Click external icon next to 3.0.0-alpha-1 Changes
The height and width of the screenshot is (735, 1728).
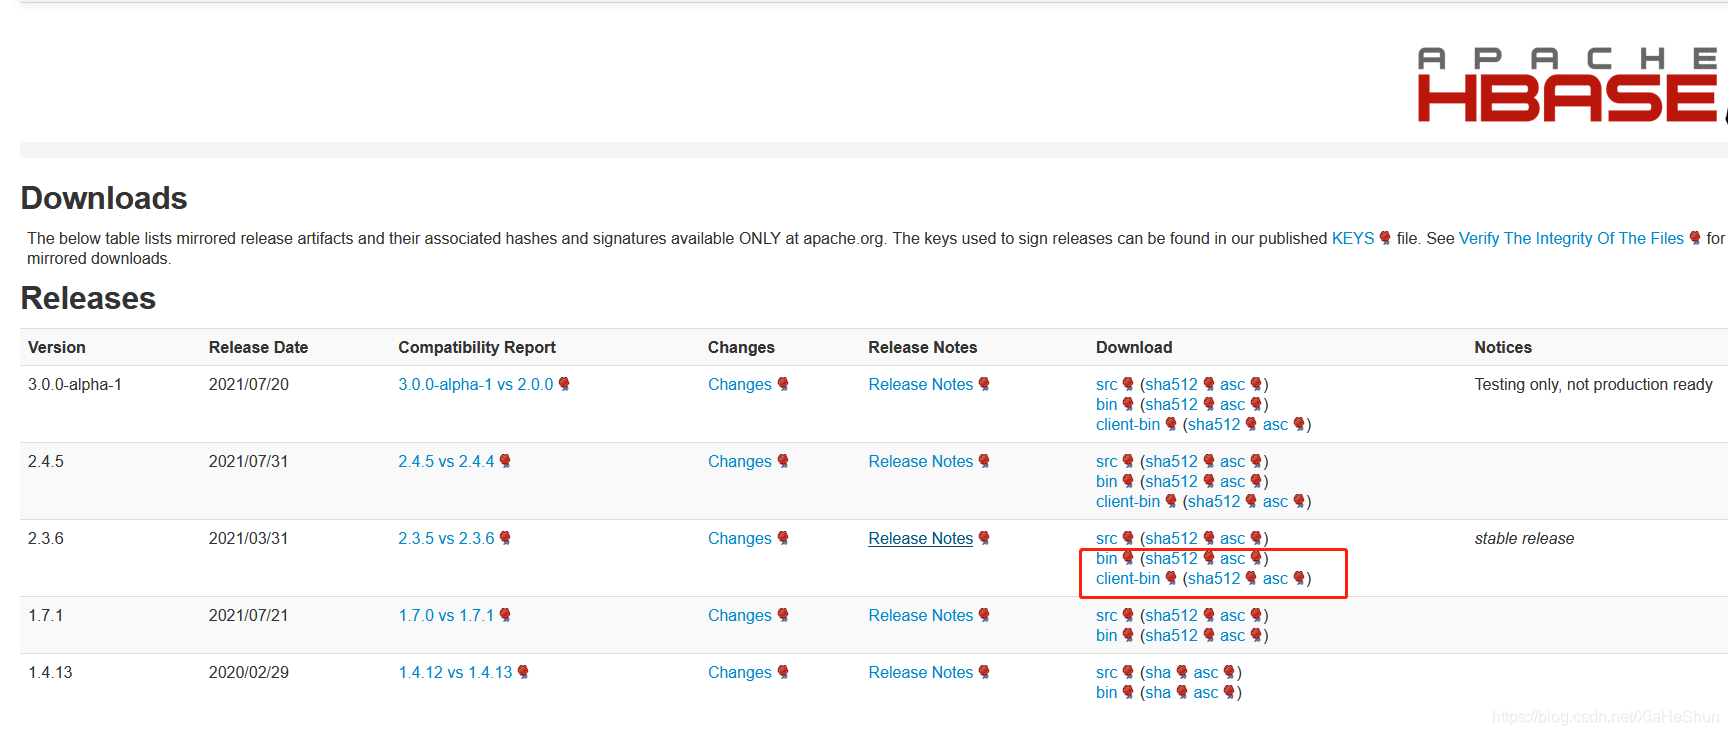tap(783, 384)
